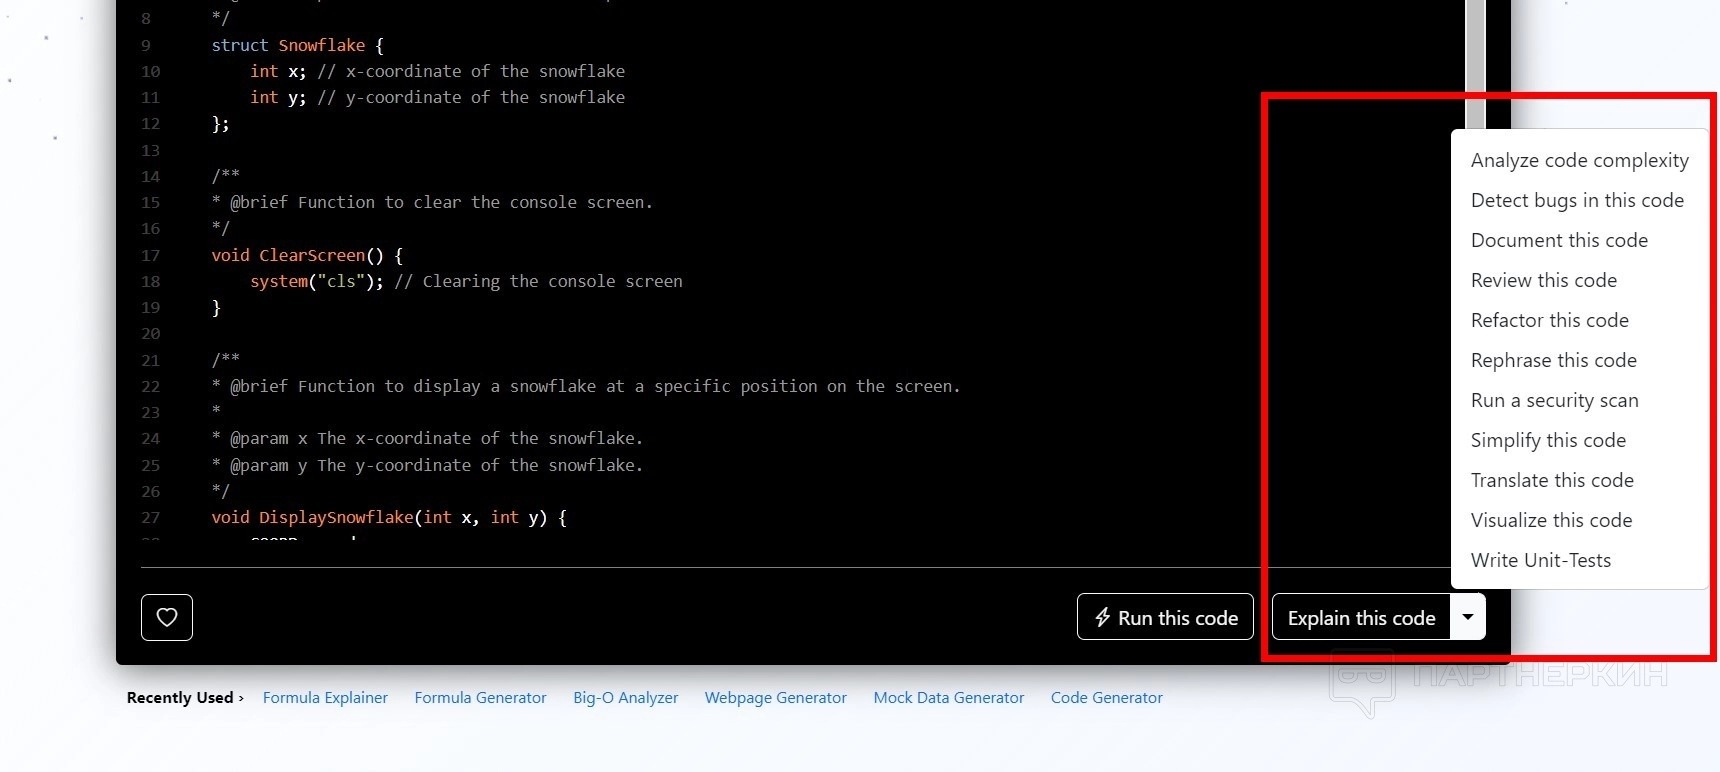This screenshot has height=772, width=1720.
Task: Click the Explain this code button
Action: 1361,617
